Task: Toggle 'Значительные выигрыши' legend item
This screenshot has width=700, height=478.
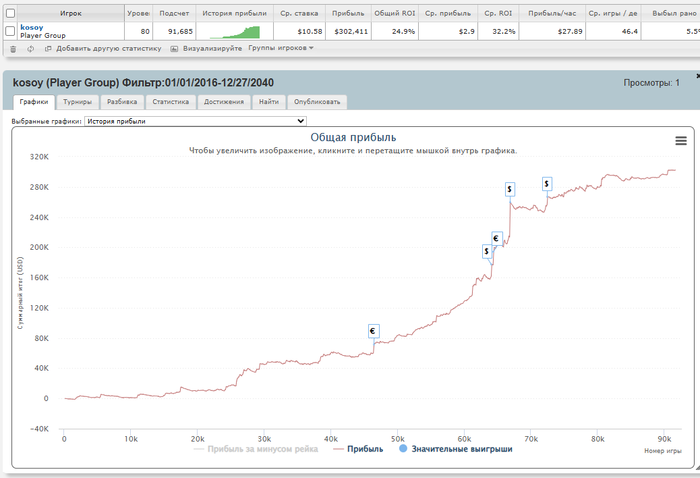Action: (x=455, y=449)
